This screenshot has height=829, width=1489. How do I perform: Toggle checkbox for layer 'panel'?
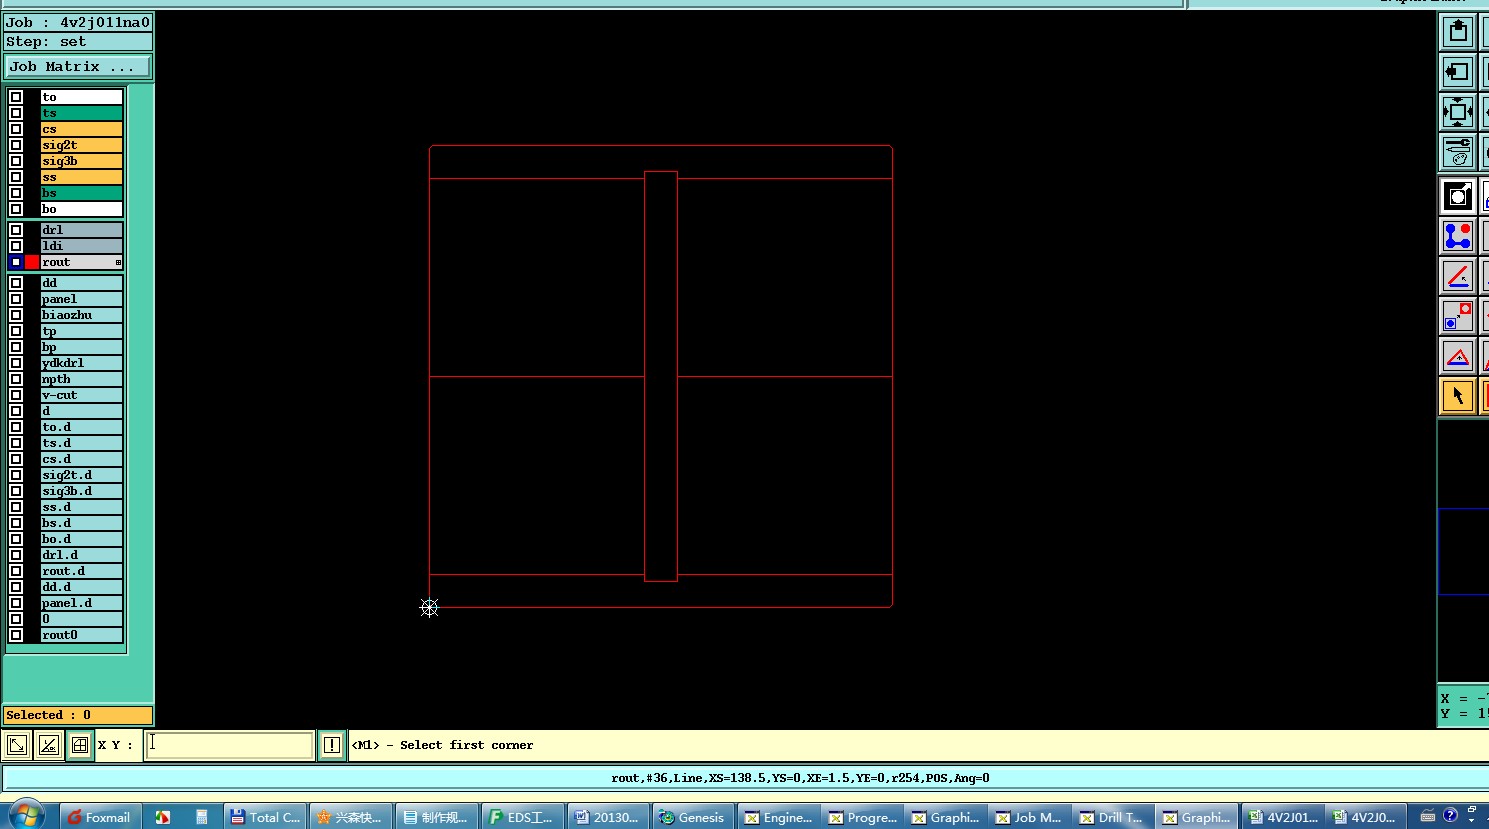tap(16, 299)
